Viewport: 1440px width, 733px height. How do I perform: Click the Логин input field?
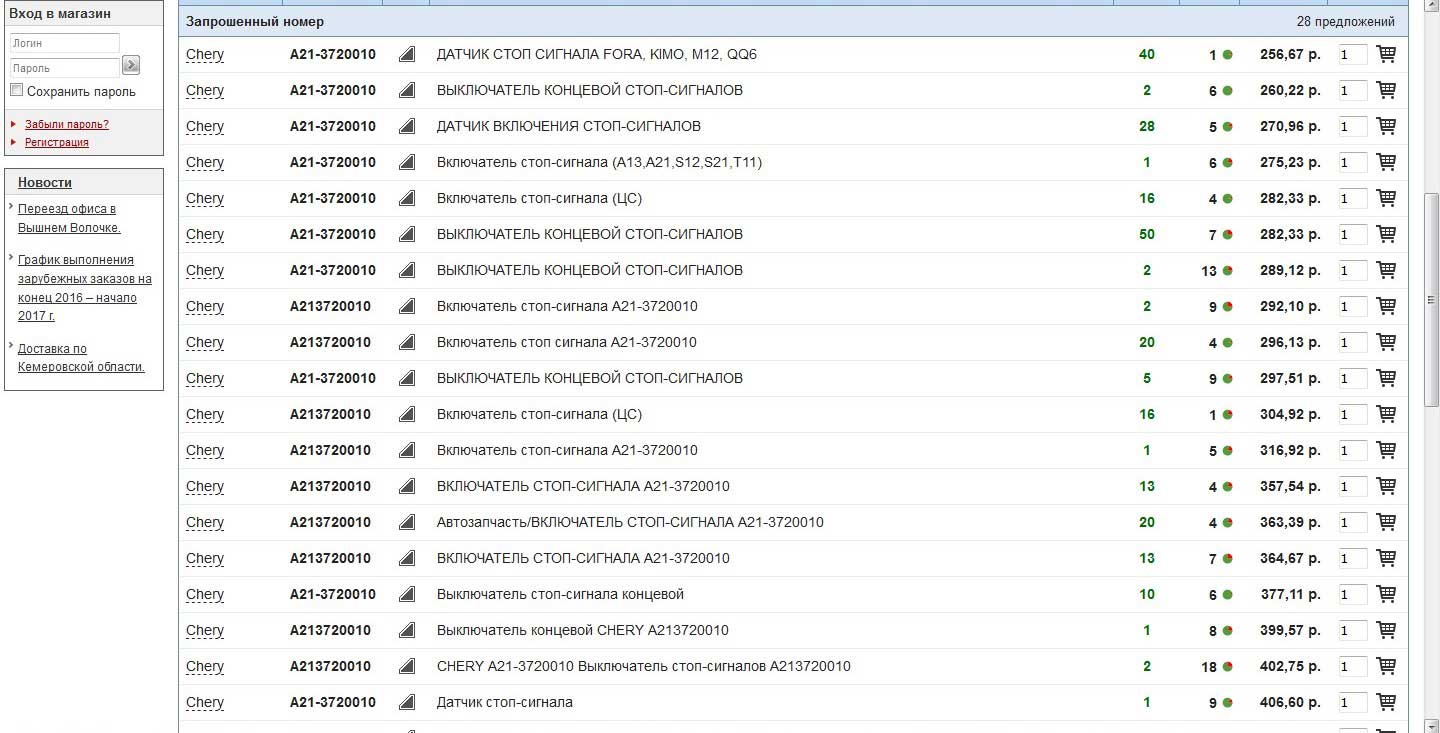[x=65, y=43]
